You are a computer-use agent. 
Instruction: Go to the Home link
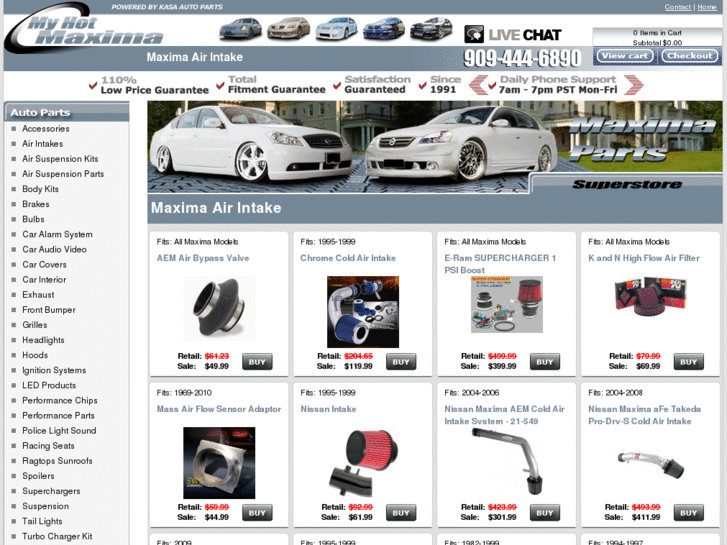[707, 7]
